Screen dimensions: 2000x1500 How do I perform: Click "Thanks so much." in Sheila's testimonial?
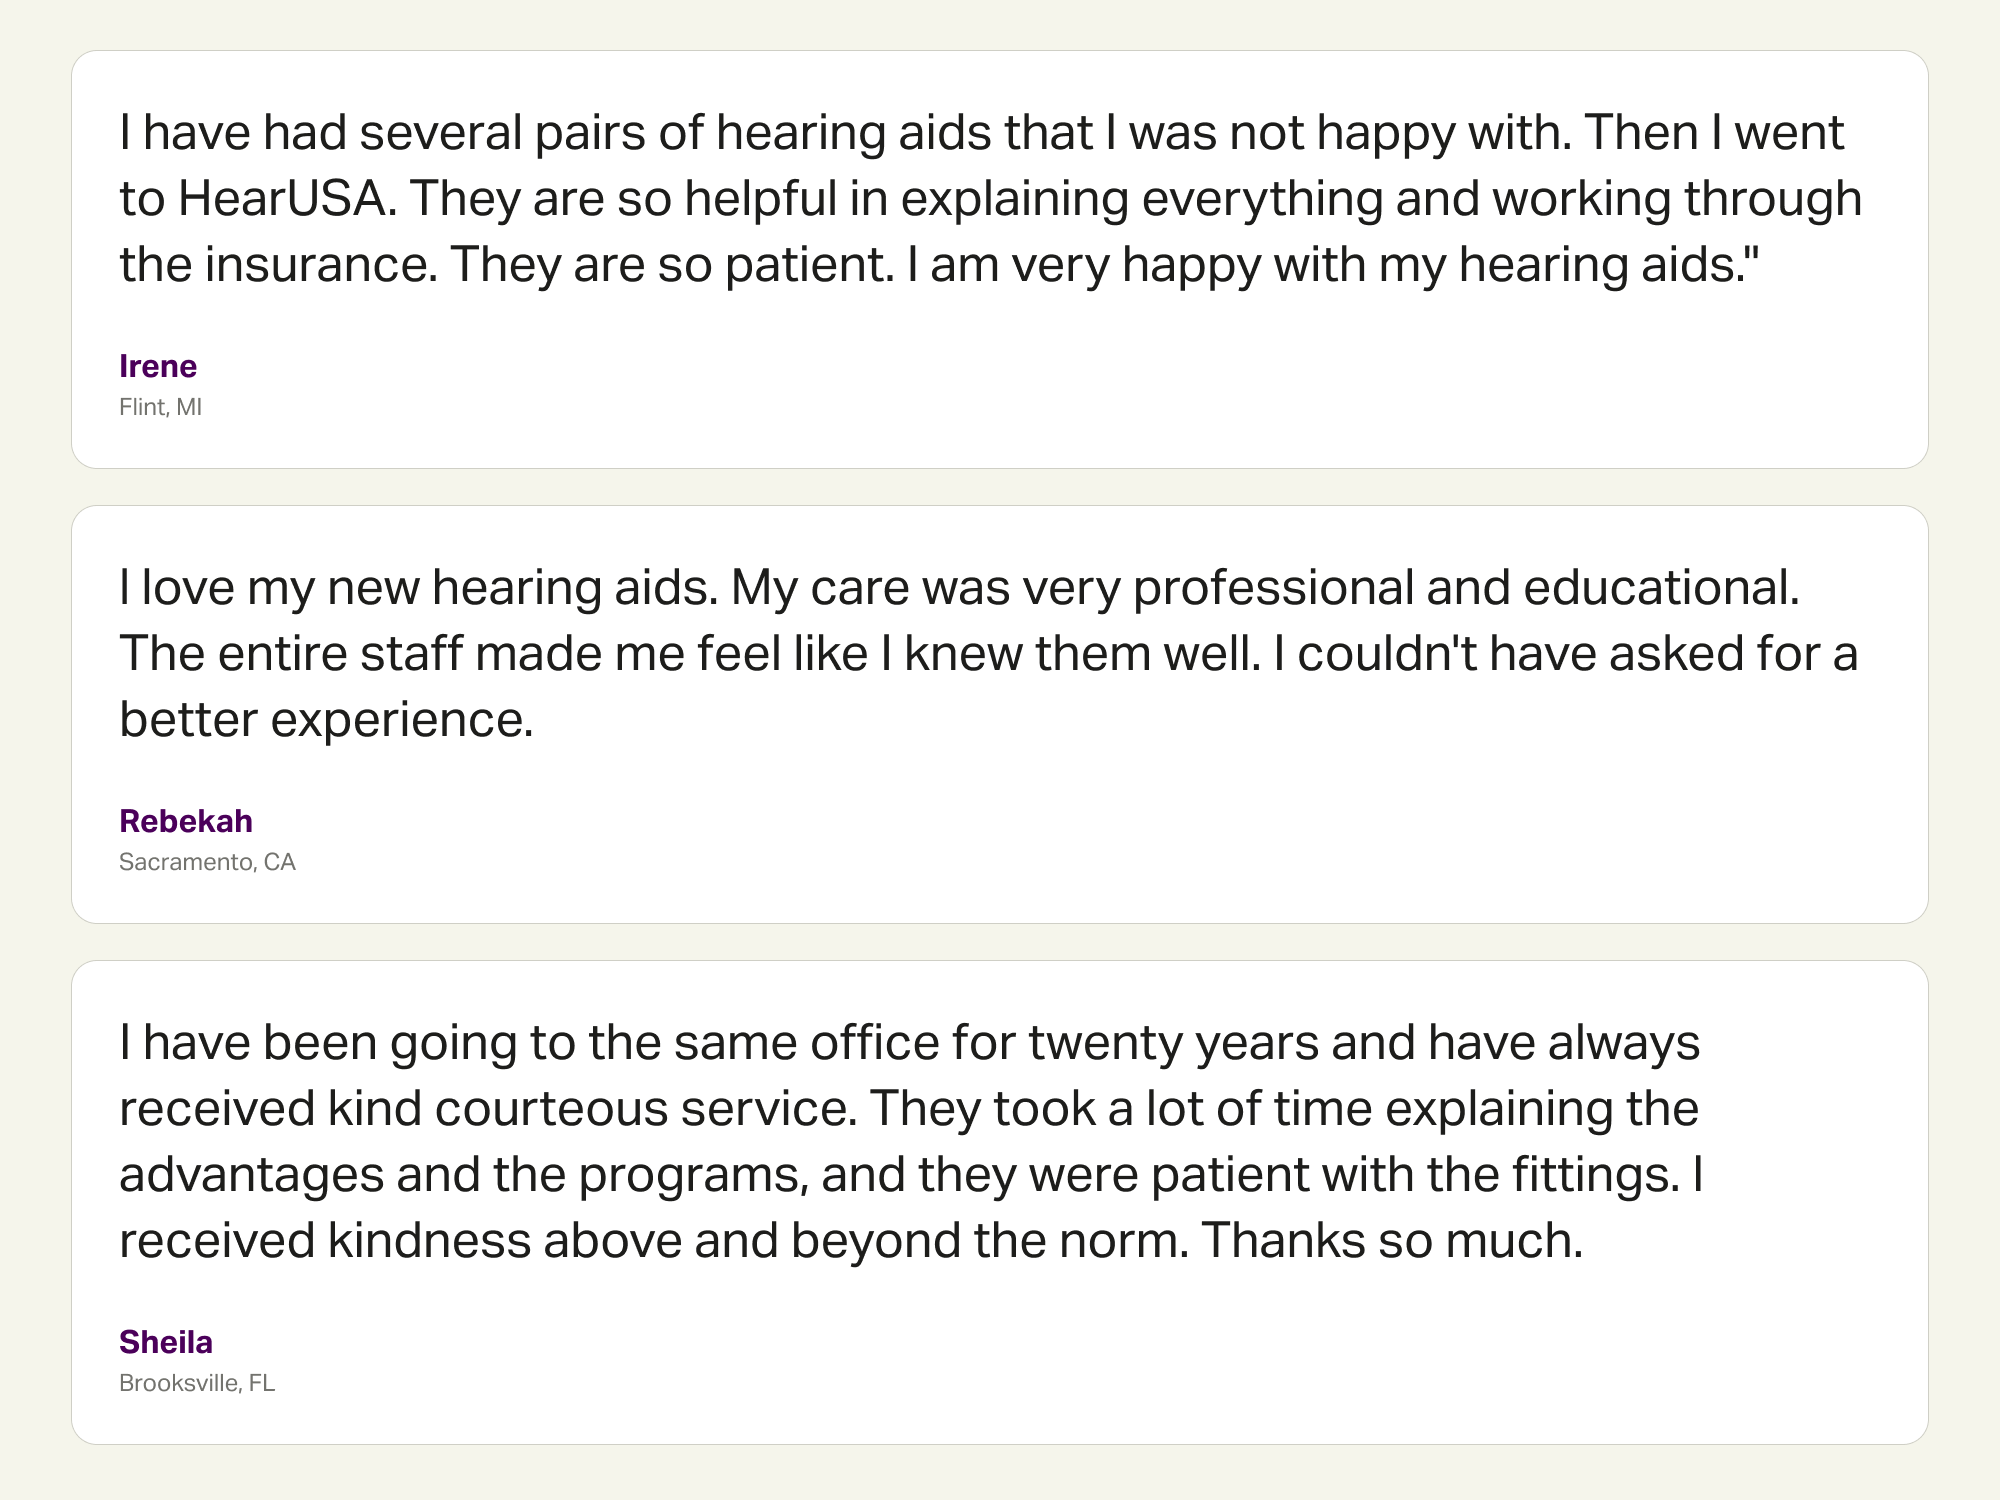point(1392,1241)
